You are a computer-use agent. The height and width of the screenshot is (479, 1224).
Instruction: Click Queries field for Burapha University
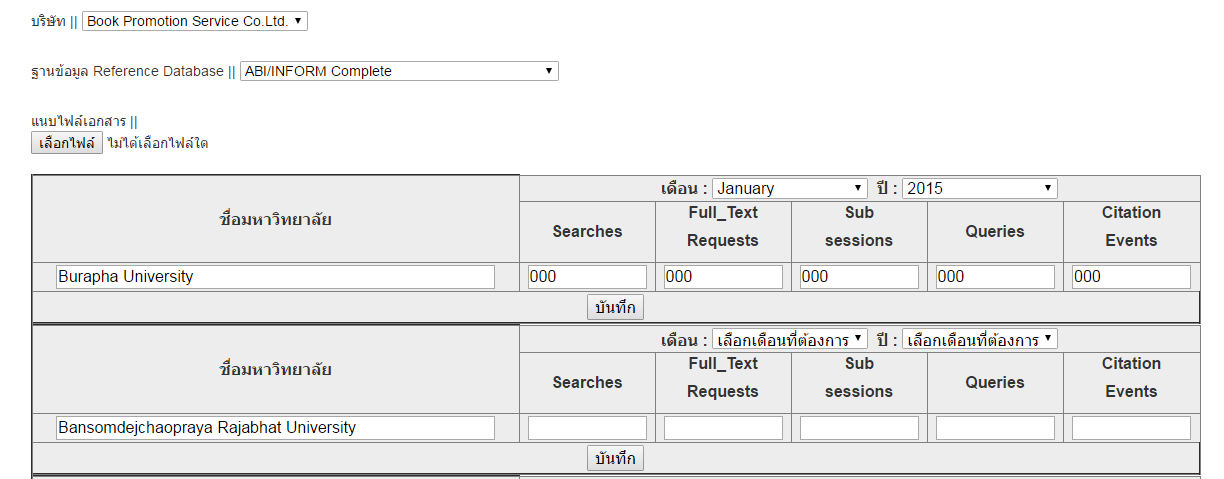pyautogui.click(x=995, y=277)
